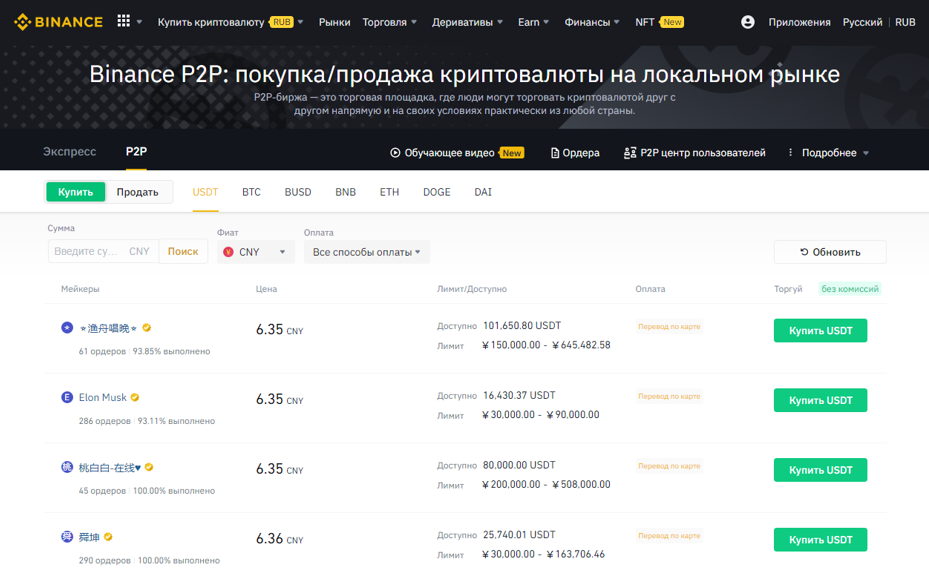Select the BUSD coin tab
The width and height of the screenshot is (929, 575).
297,192
